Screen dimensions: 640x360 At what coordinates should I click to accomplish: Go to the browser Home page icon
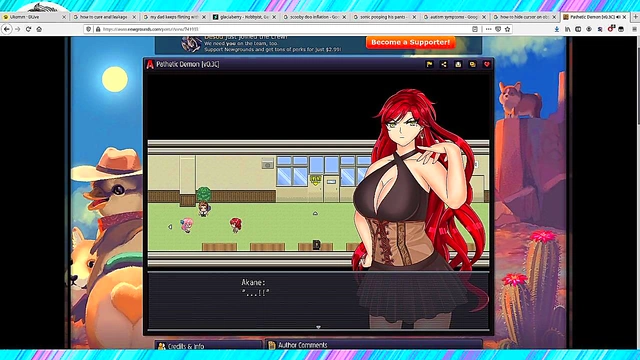39,29
